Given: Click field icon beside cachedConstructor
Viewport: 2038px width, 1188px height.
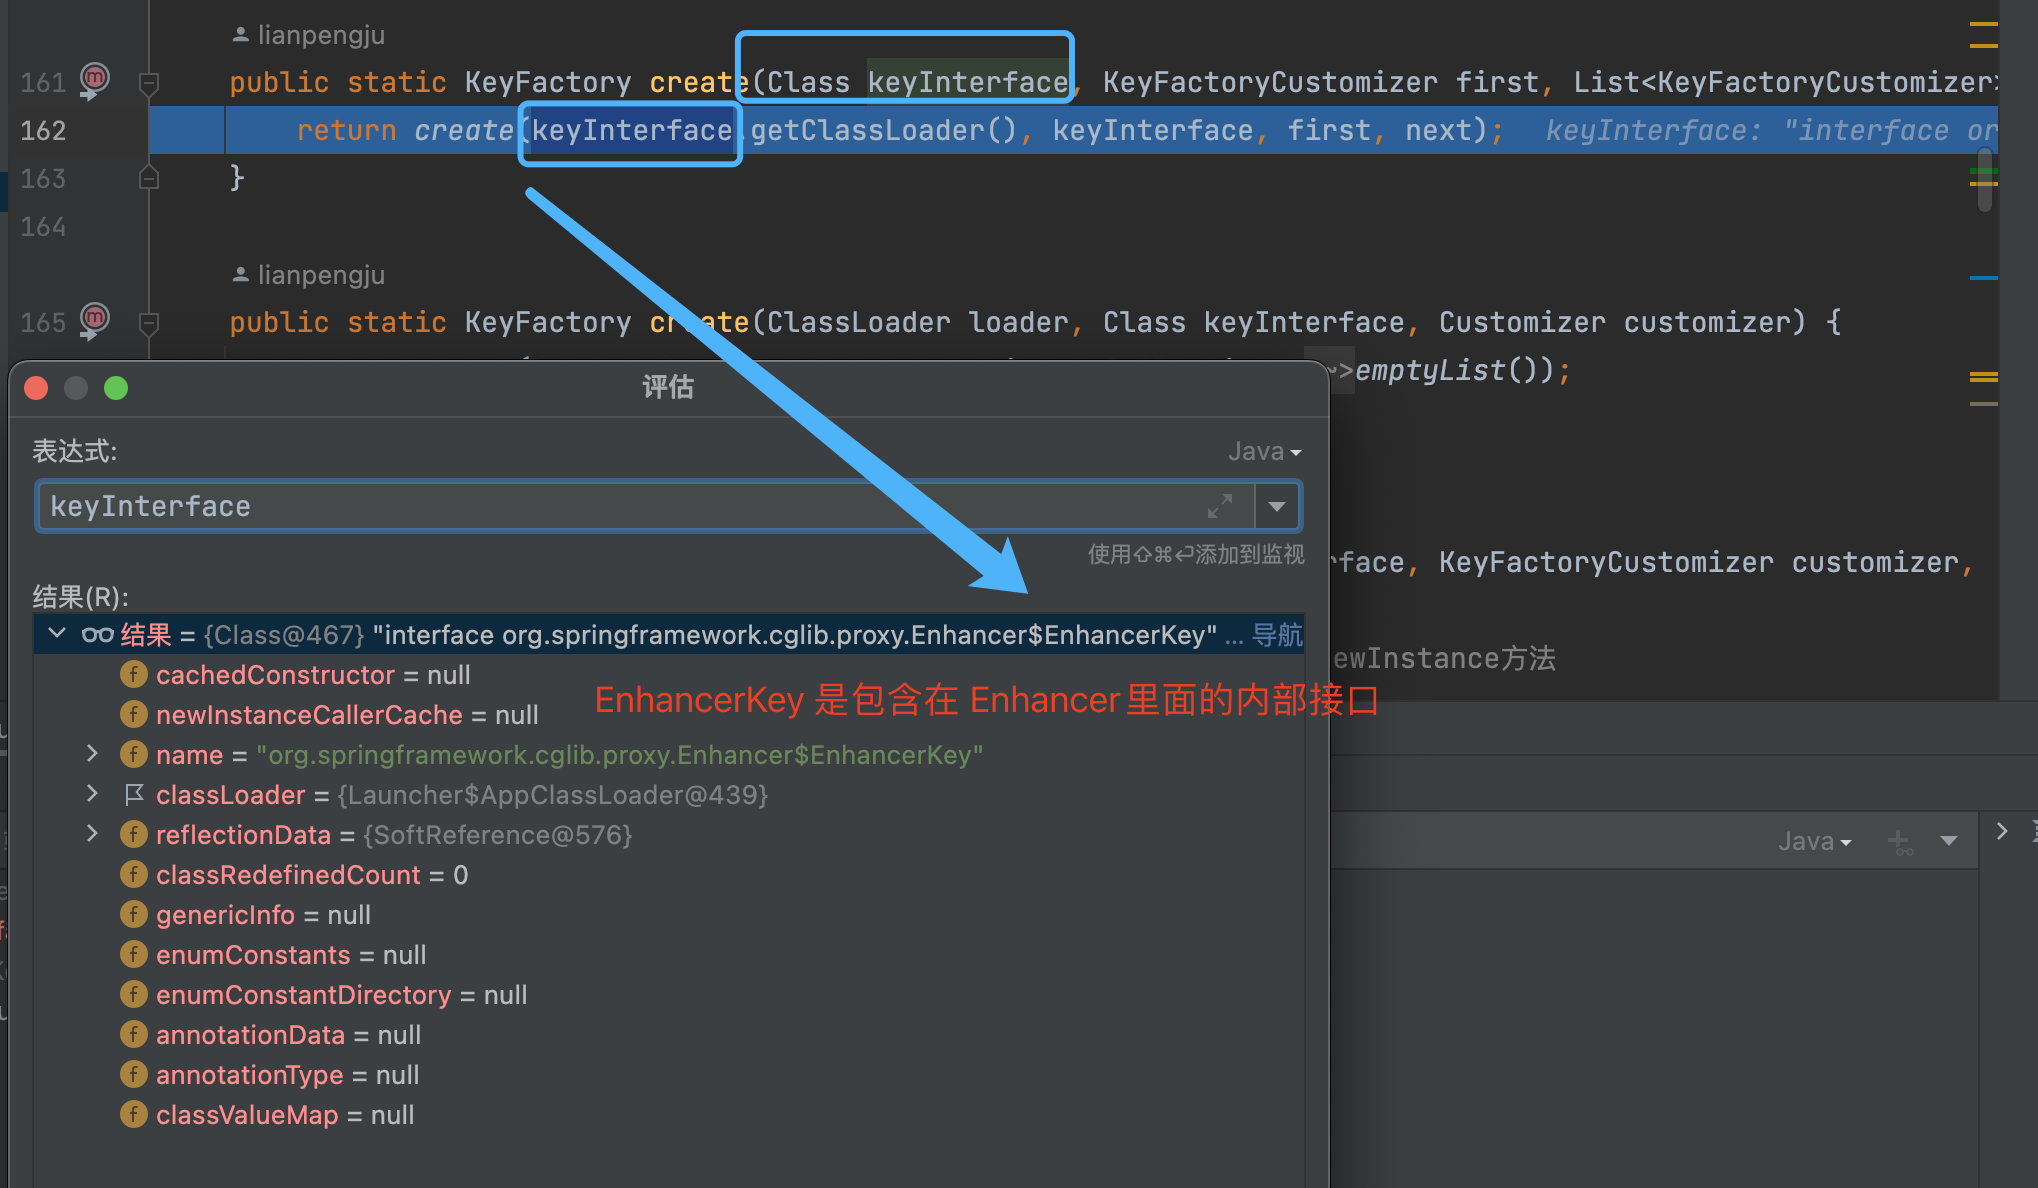Looking at the screenshot, I should [134, 674].
